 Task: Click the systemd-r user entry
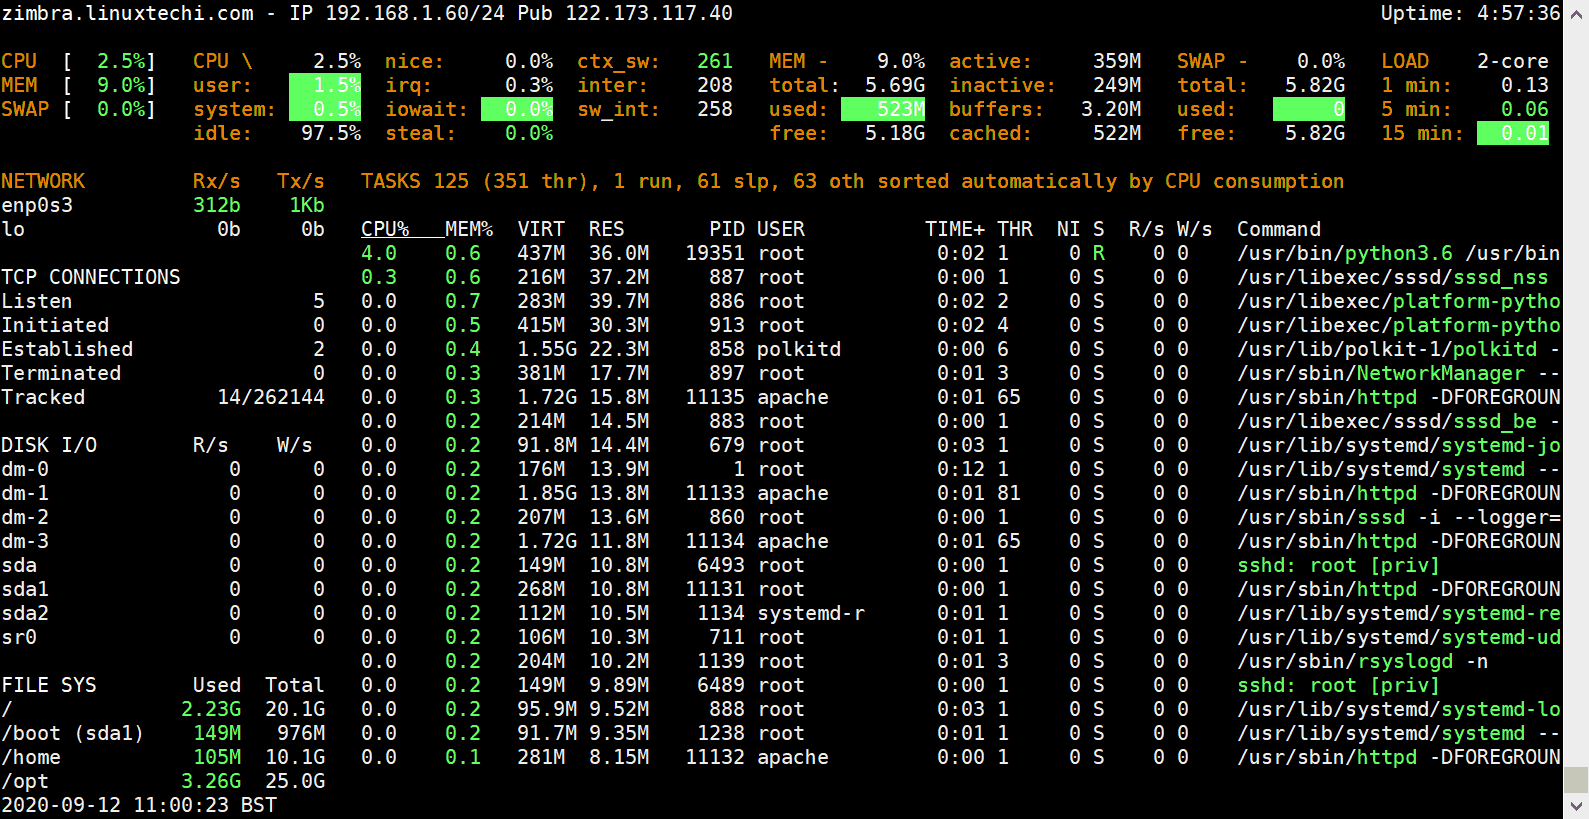click(x=811, y=613)
